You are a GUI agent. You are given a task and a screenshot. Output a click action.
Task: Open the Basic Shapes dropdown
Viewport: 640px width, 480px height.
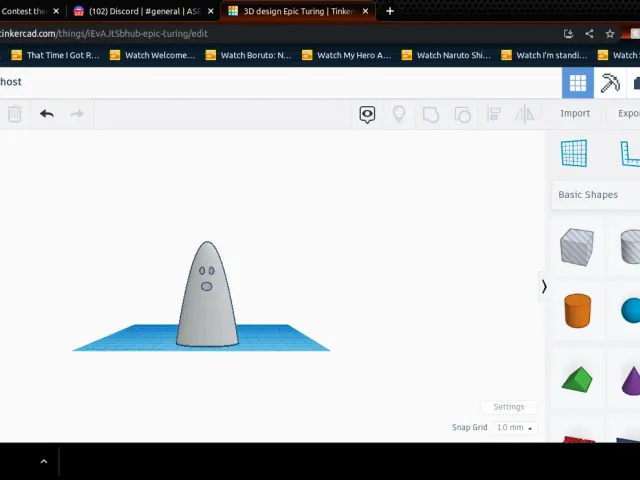click(x=596, y=195)
